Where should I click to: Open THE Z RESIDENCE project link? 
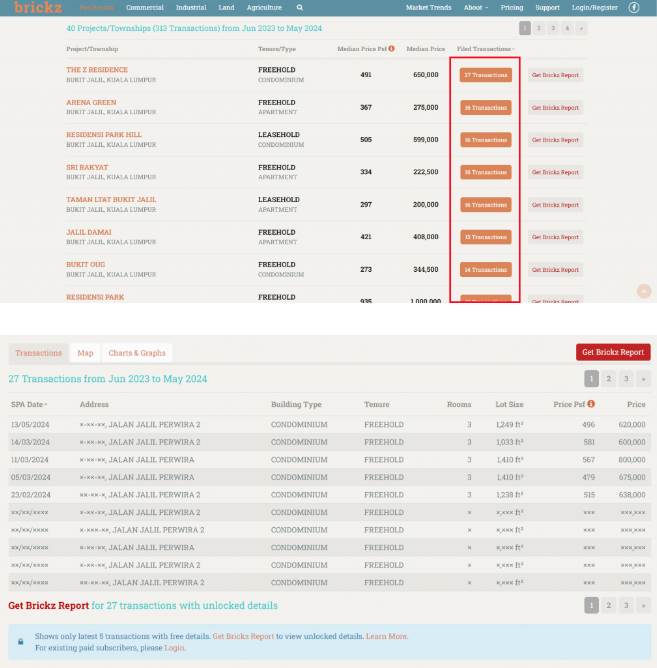(x=97, y=69)
